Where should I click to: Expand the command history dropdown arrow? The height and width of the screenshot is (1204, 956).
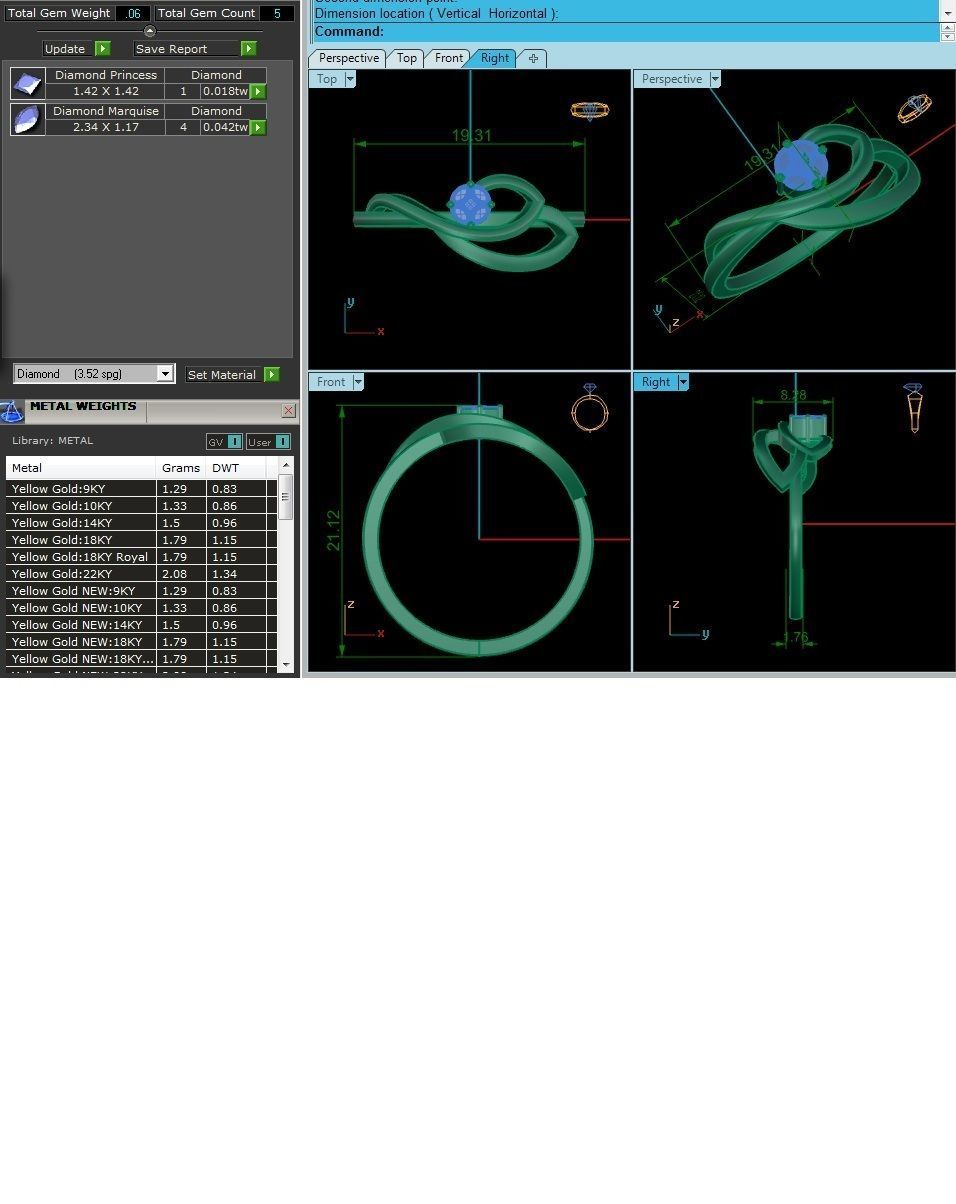pyautogui.click(x=948, y=12)
